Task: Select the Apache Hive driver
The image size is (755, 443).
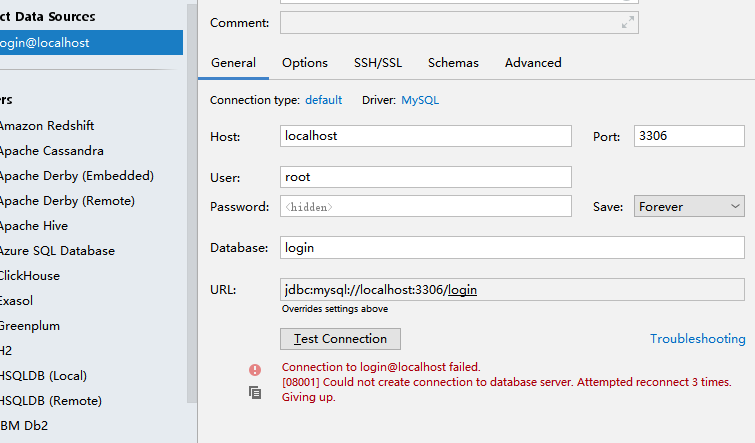Action: [34, 226]
